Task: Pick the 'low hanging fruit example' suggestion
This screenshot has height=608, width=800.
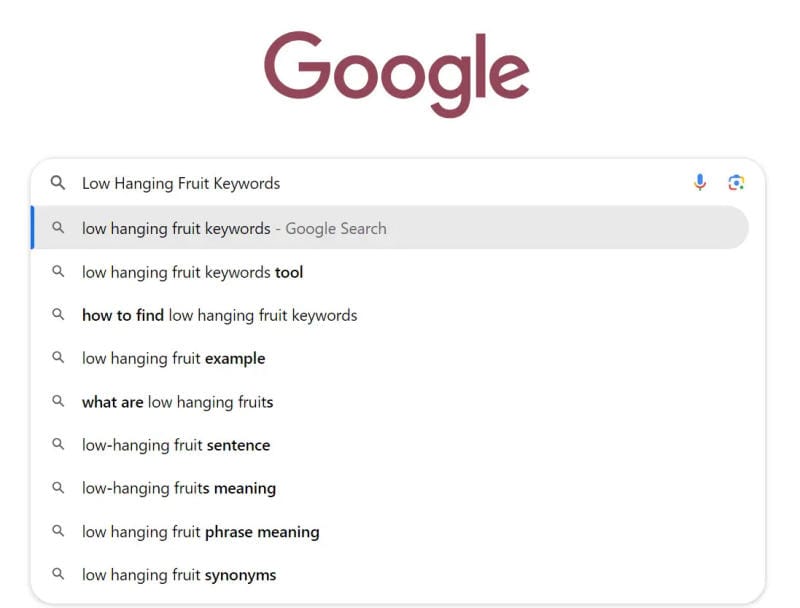Action: [x=173, y=358]
